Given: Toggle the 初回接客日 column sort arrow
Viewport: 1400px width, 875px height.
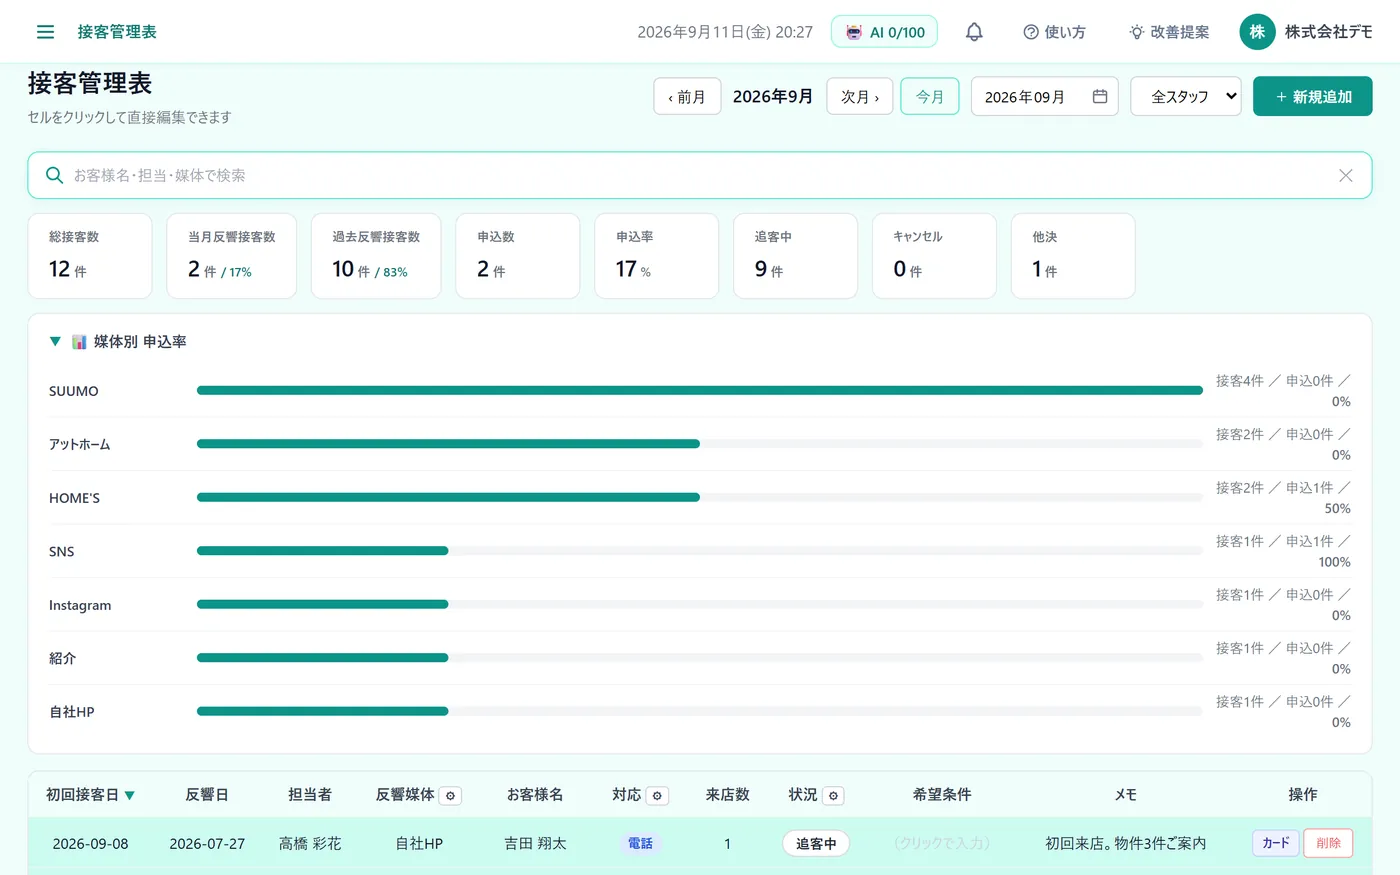Looking at the screenshot, I should point(130,796).
